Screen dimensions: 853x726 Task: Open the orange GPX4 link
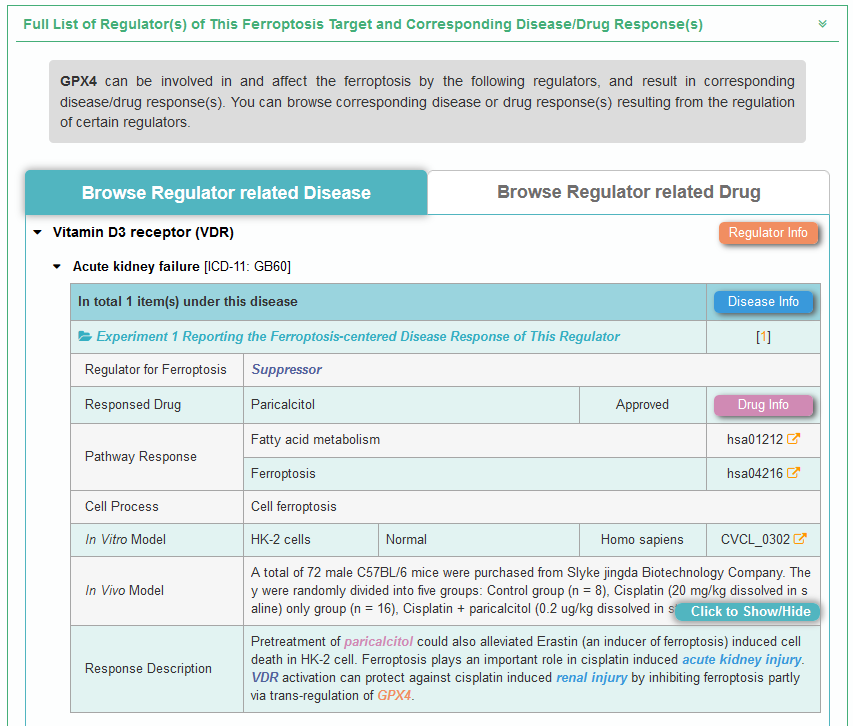(x=393, y=695)
